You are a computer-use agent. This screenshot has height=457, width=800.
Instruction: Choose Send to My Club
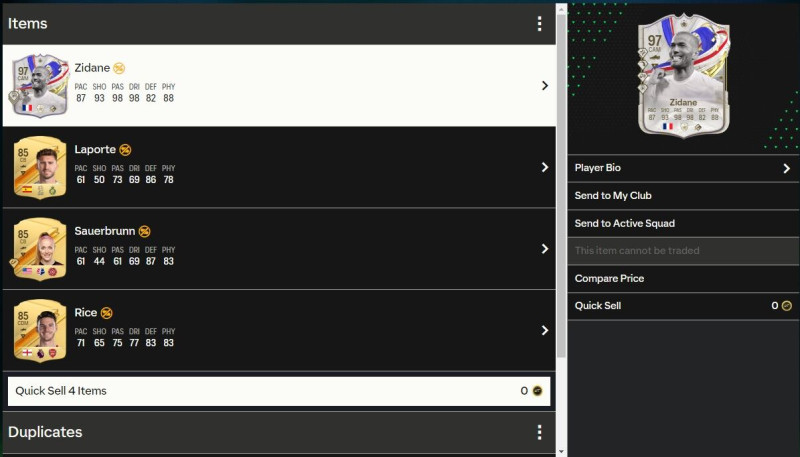[x=683, y=195]
